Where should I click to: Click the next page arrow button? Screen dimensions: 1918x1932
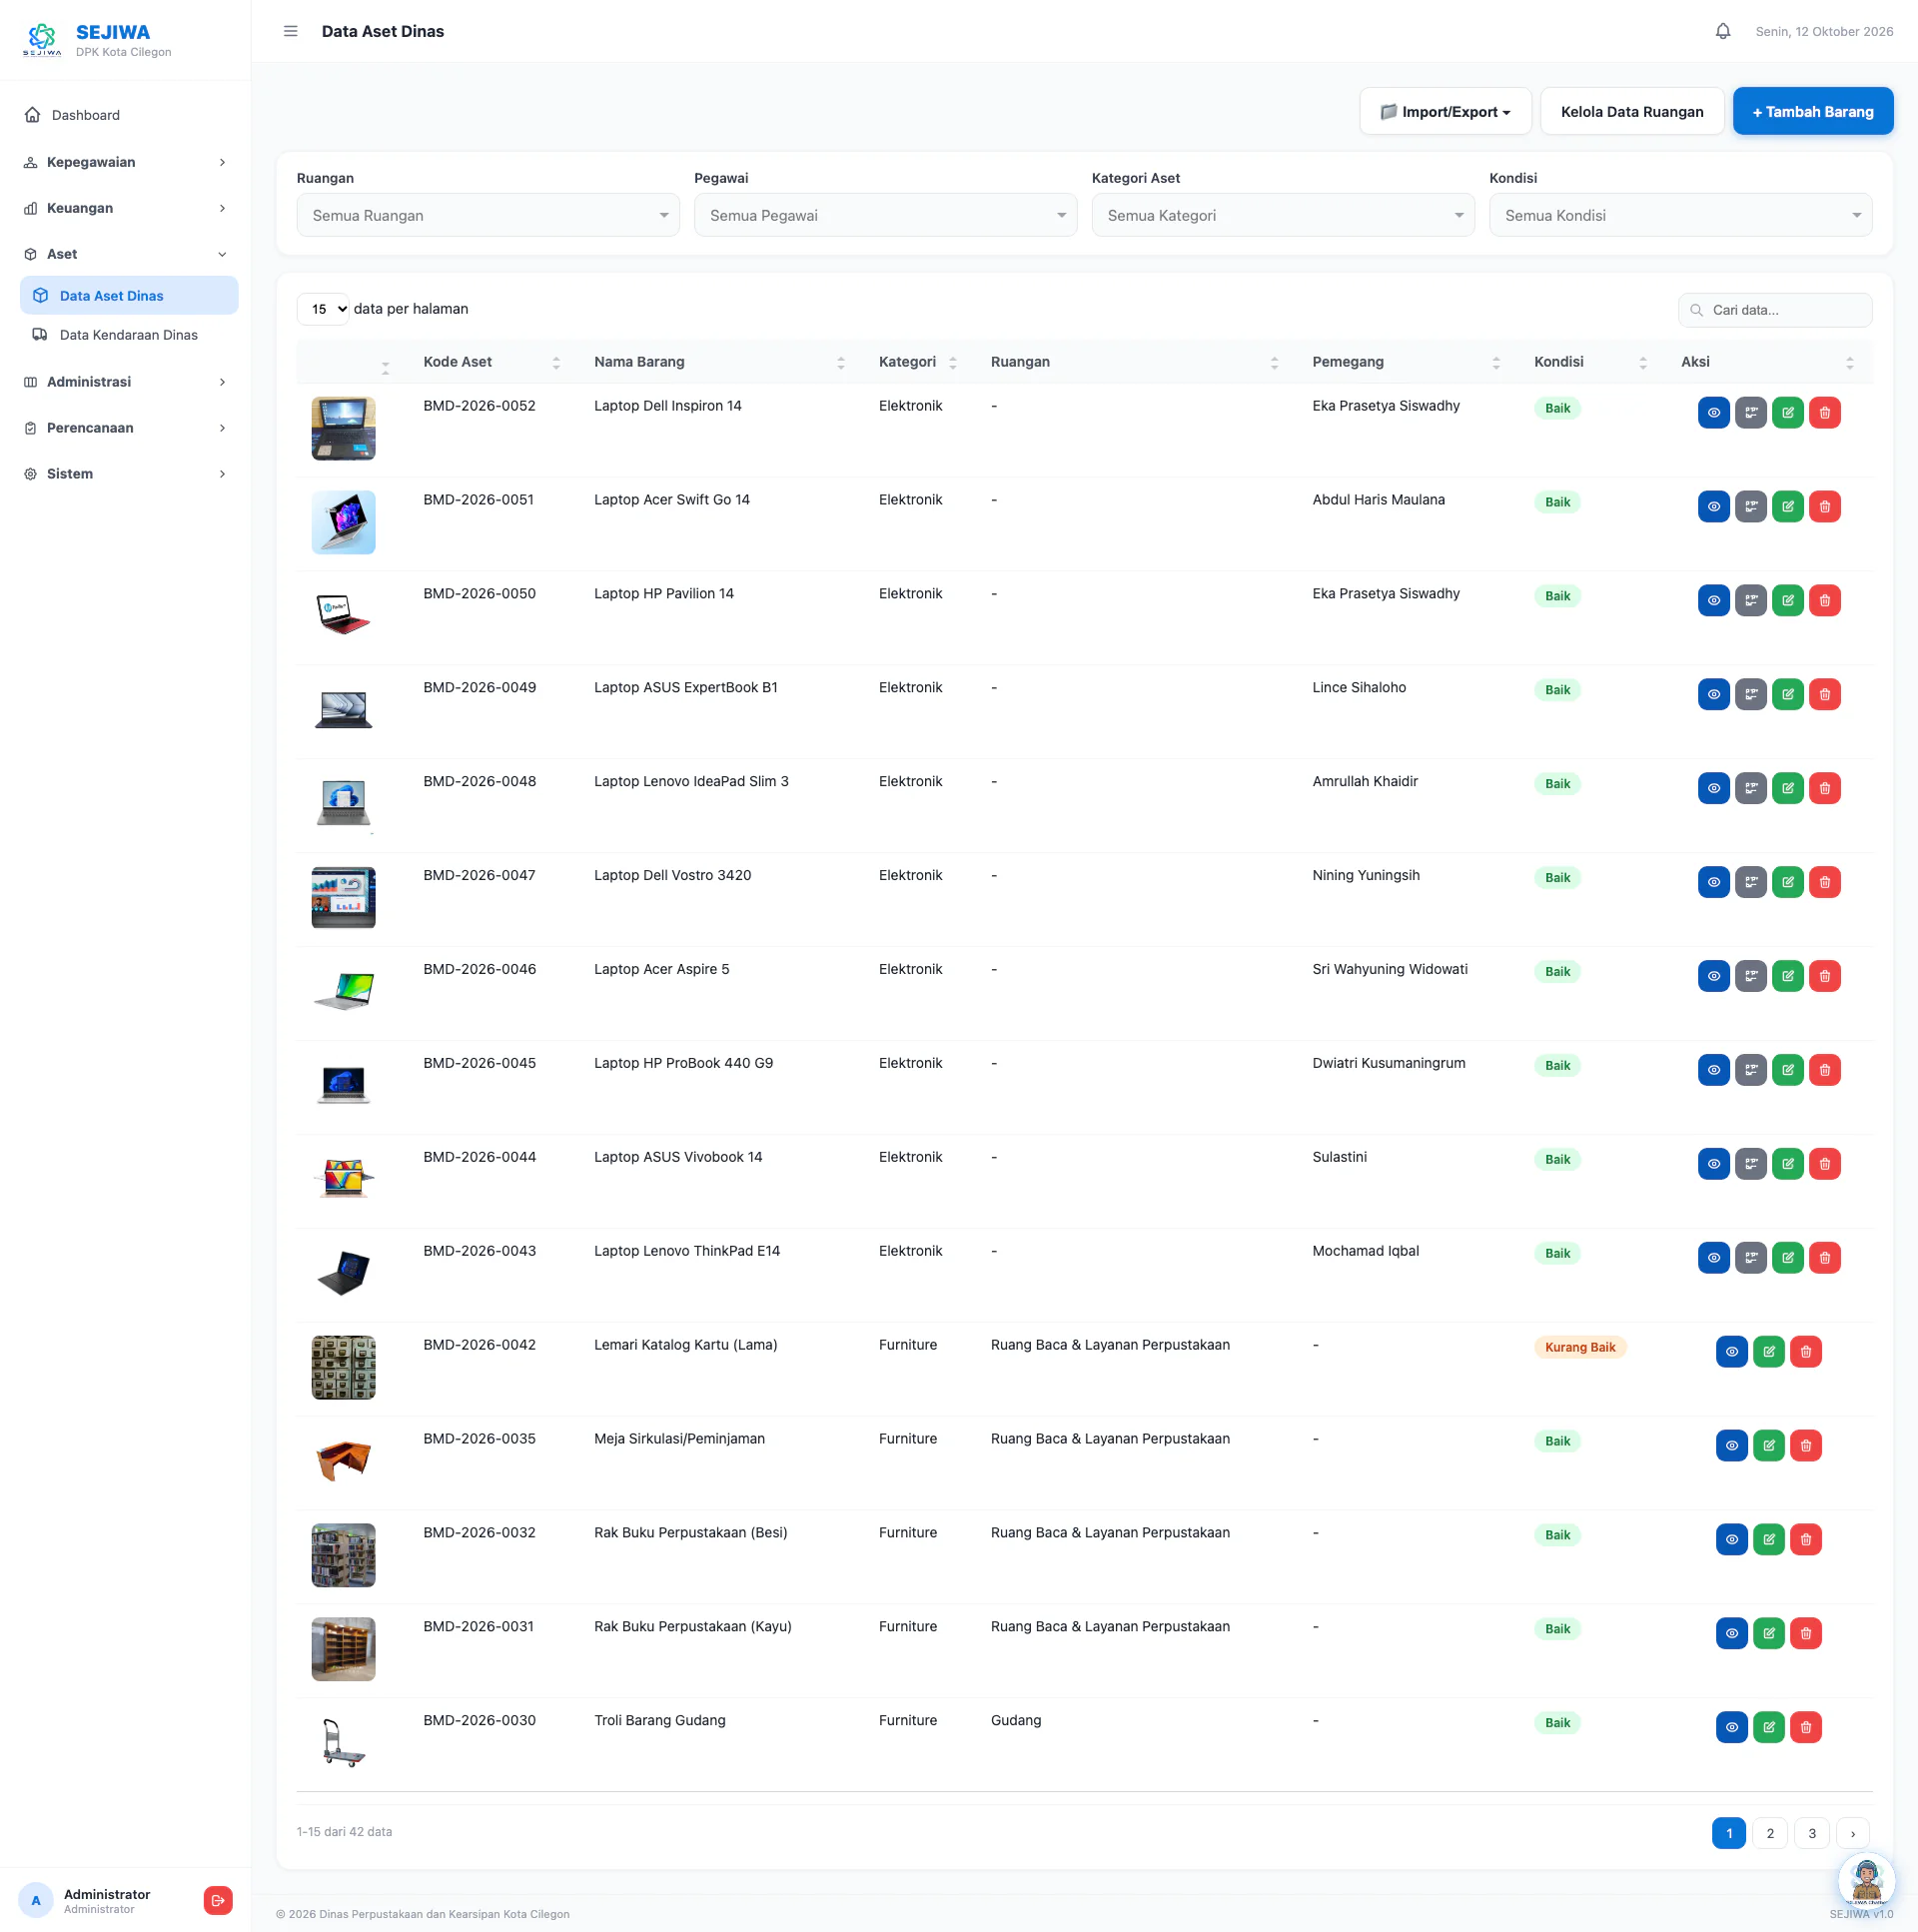pyautogui.click(x=1853, y=1833)
